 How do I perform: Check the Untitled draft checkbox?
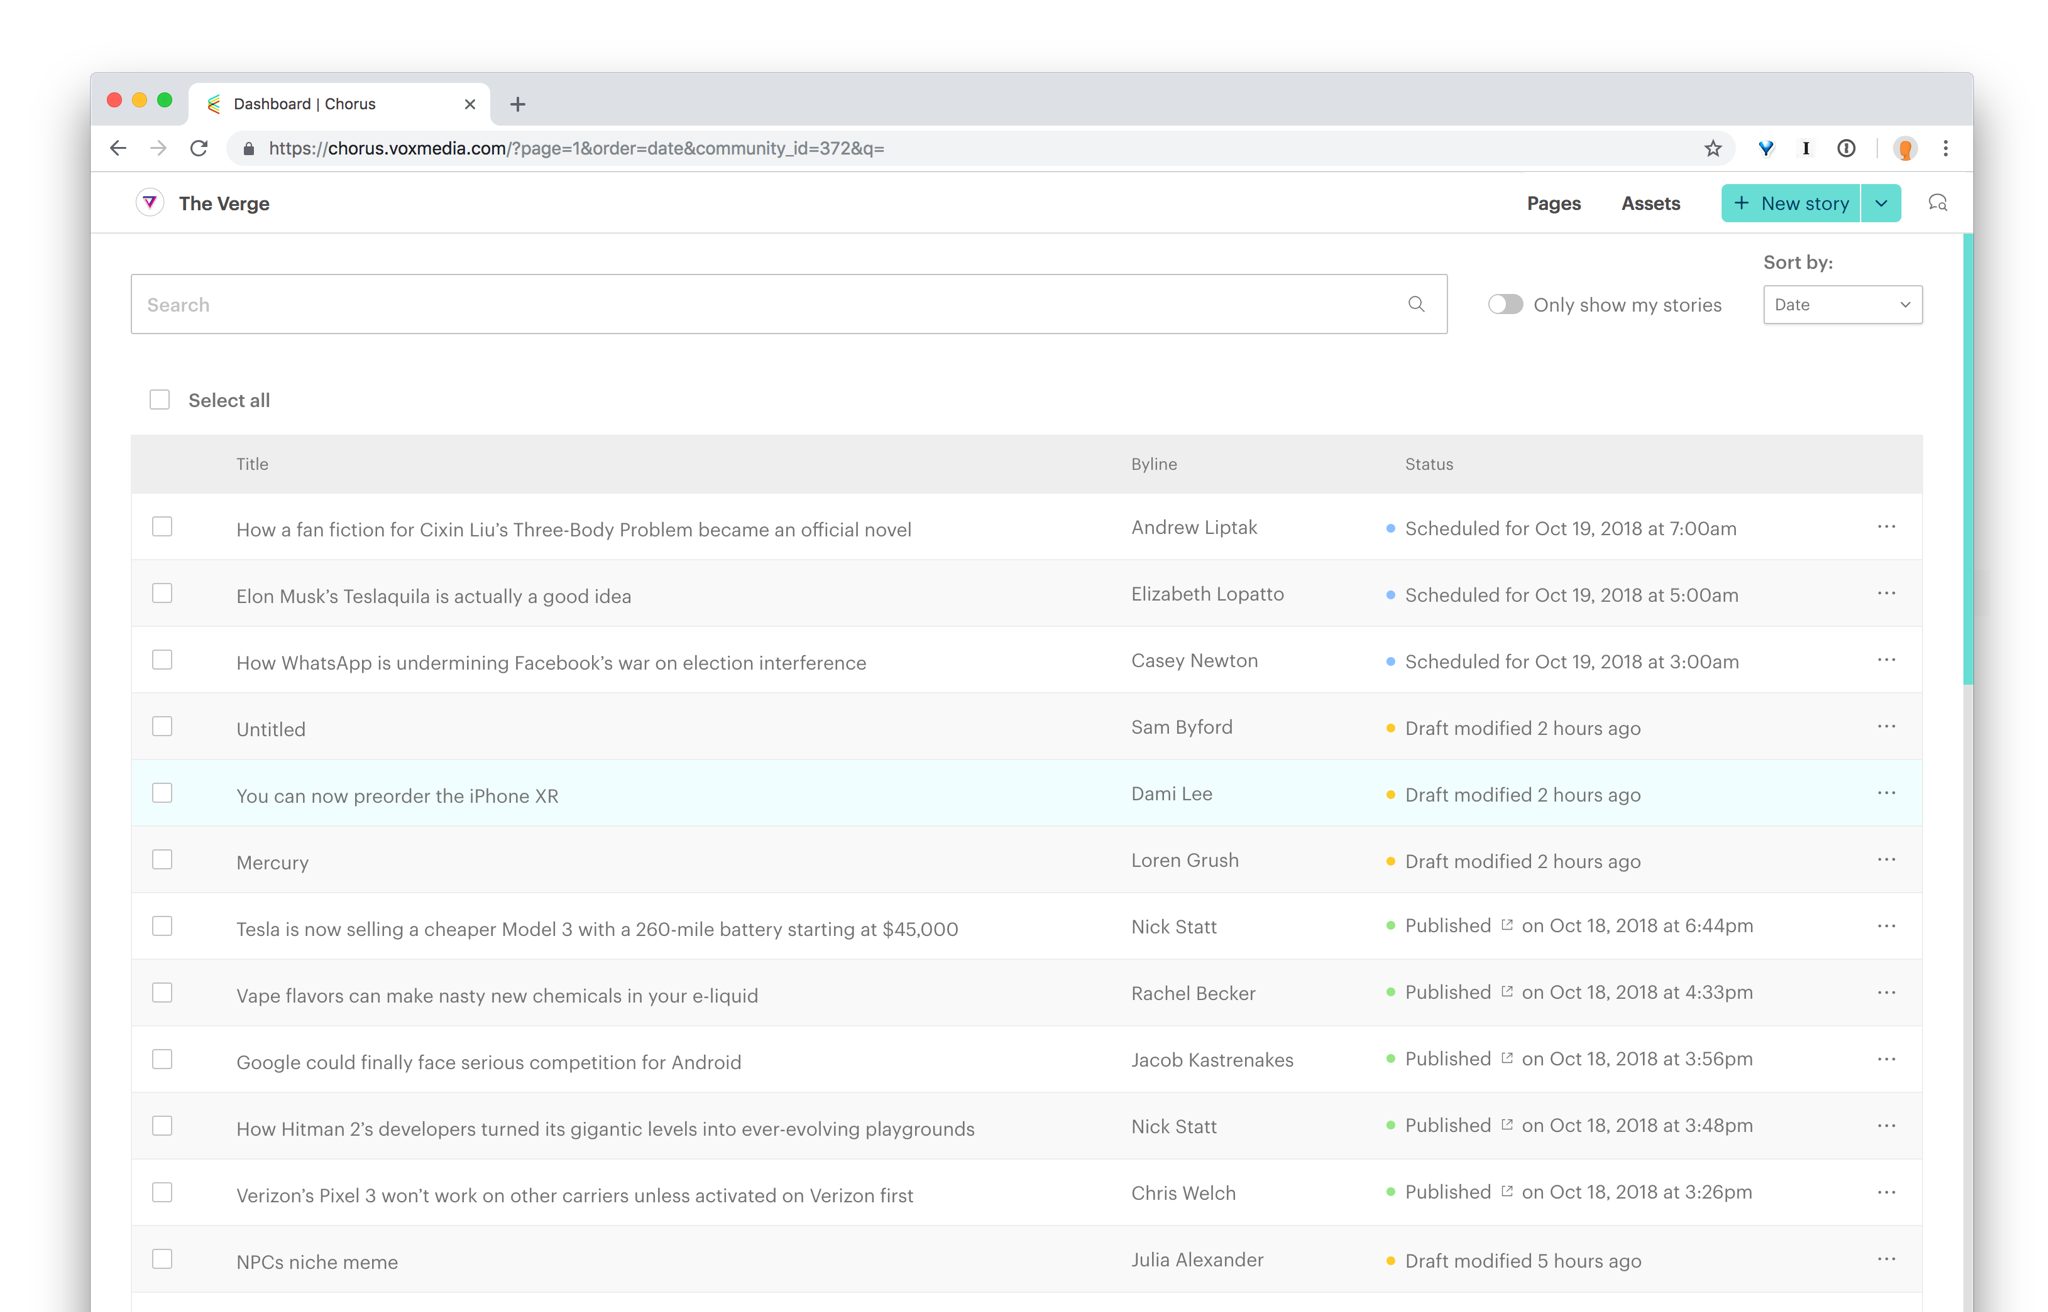(162, 726)
